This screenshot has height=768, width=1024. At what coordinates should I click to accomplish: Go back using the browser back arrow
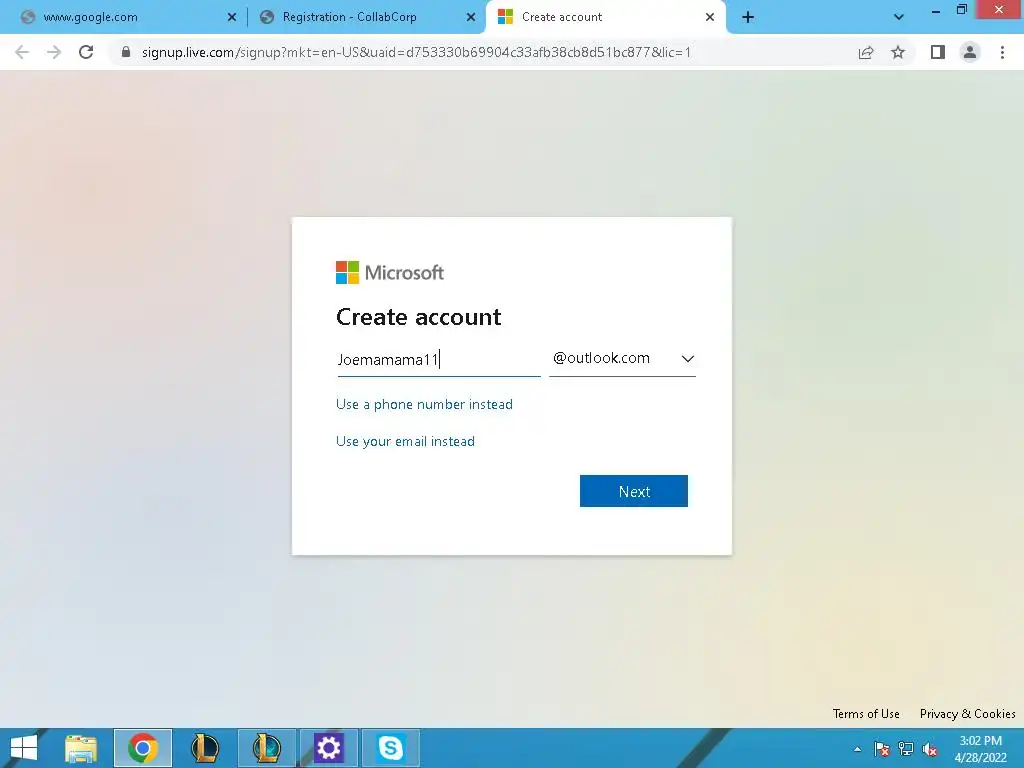point(22,52)
